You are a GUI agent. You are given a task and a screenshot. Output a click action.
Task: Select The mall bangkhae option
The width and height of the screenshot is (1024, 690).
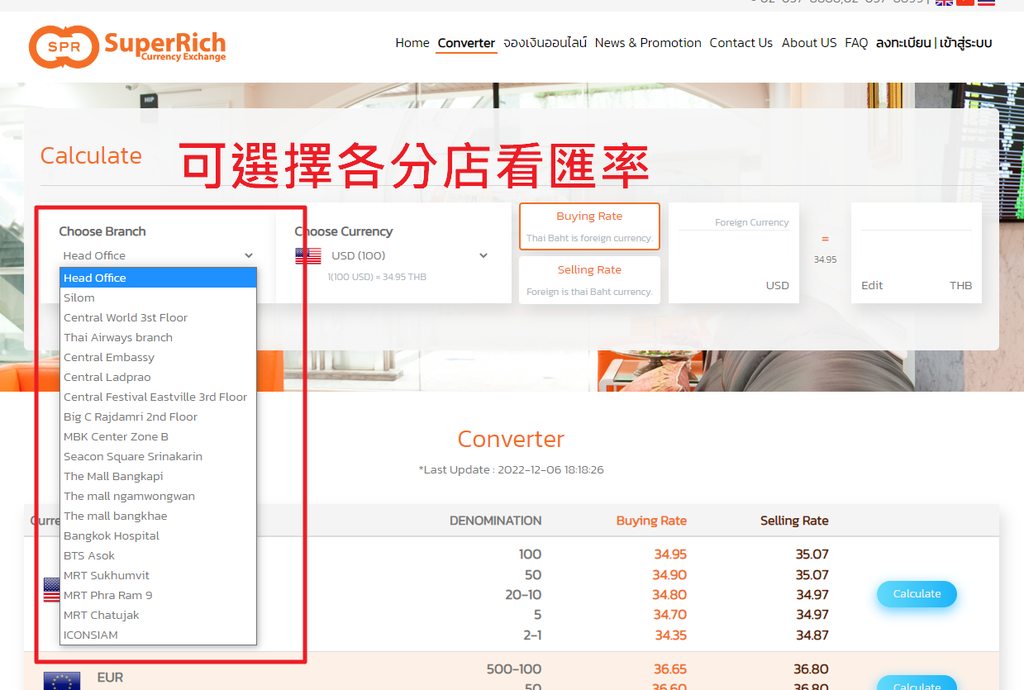click(x=158, y=516)
